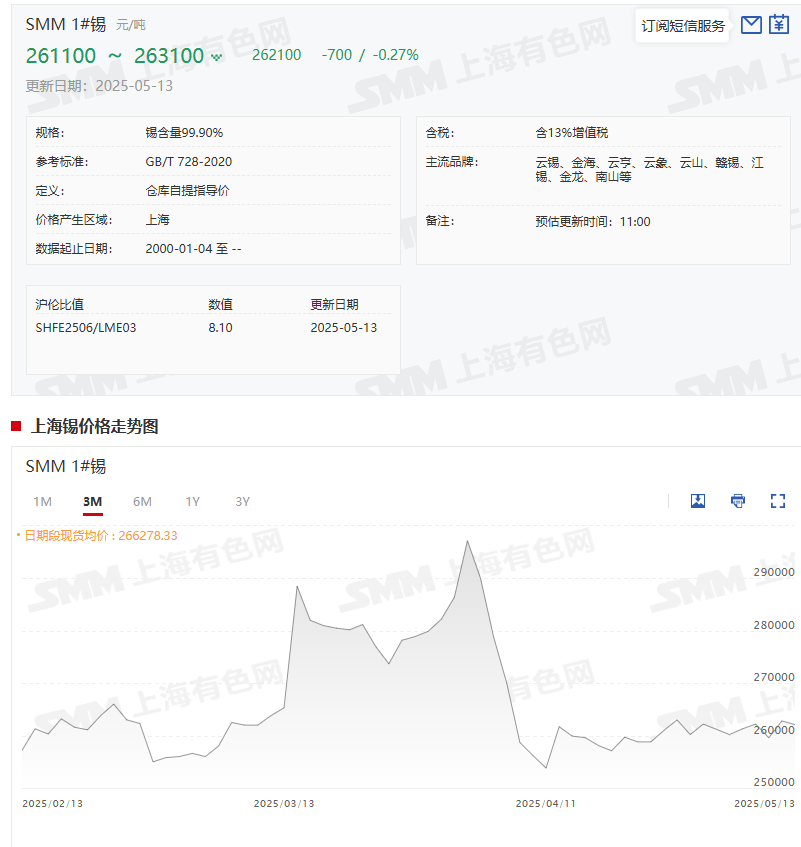Click the 数据起止日期： label

[x=73, y=248]
